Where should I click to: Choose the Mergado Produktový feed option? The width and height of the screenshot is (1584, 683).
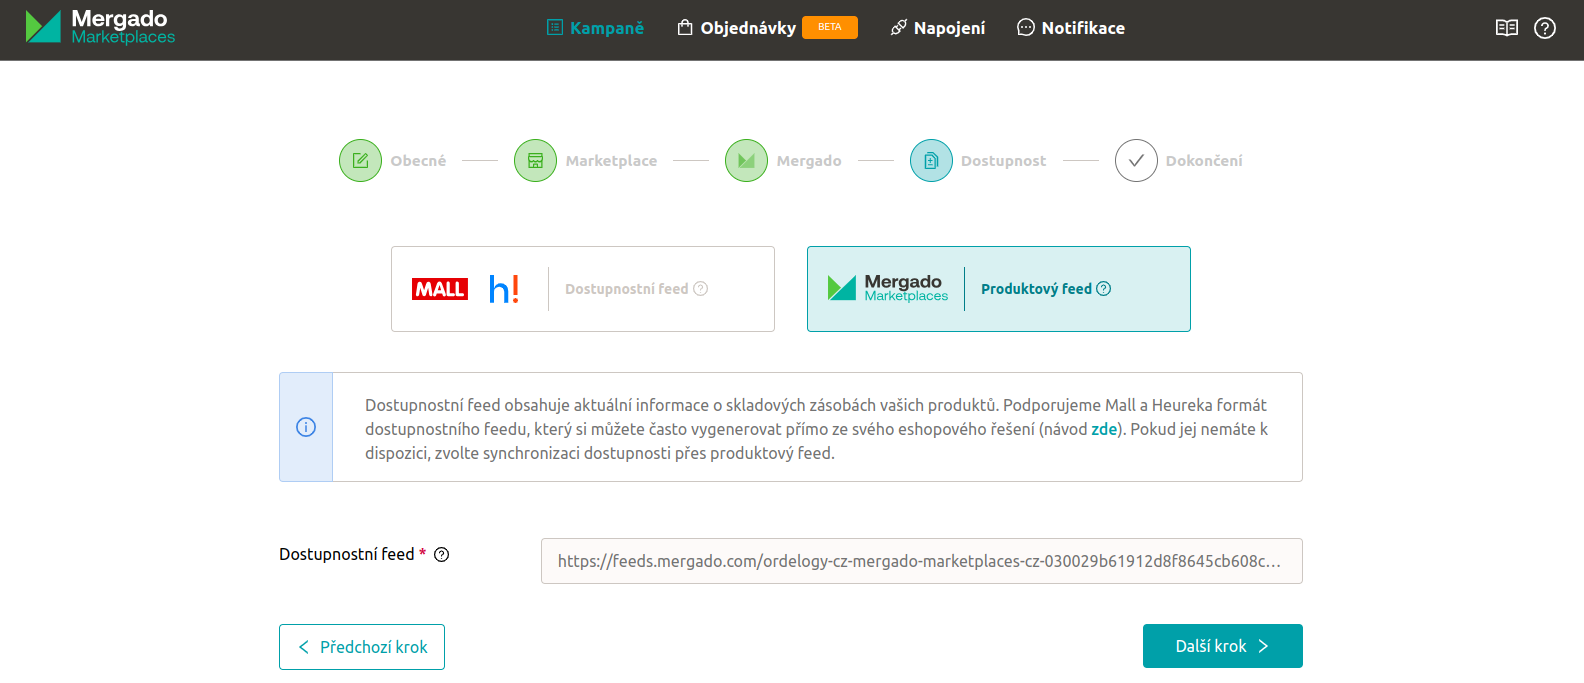(x=998, y=289)
